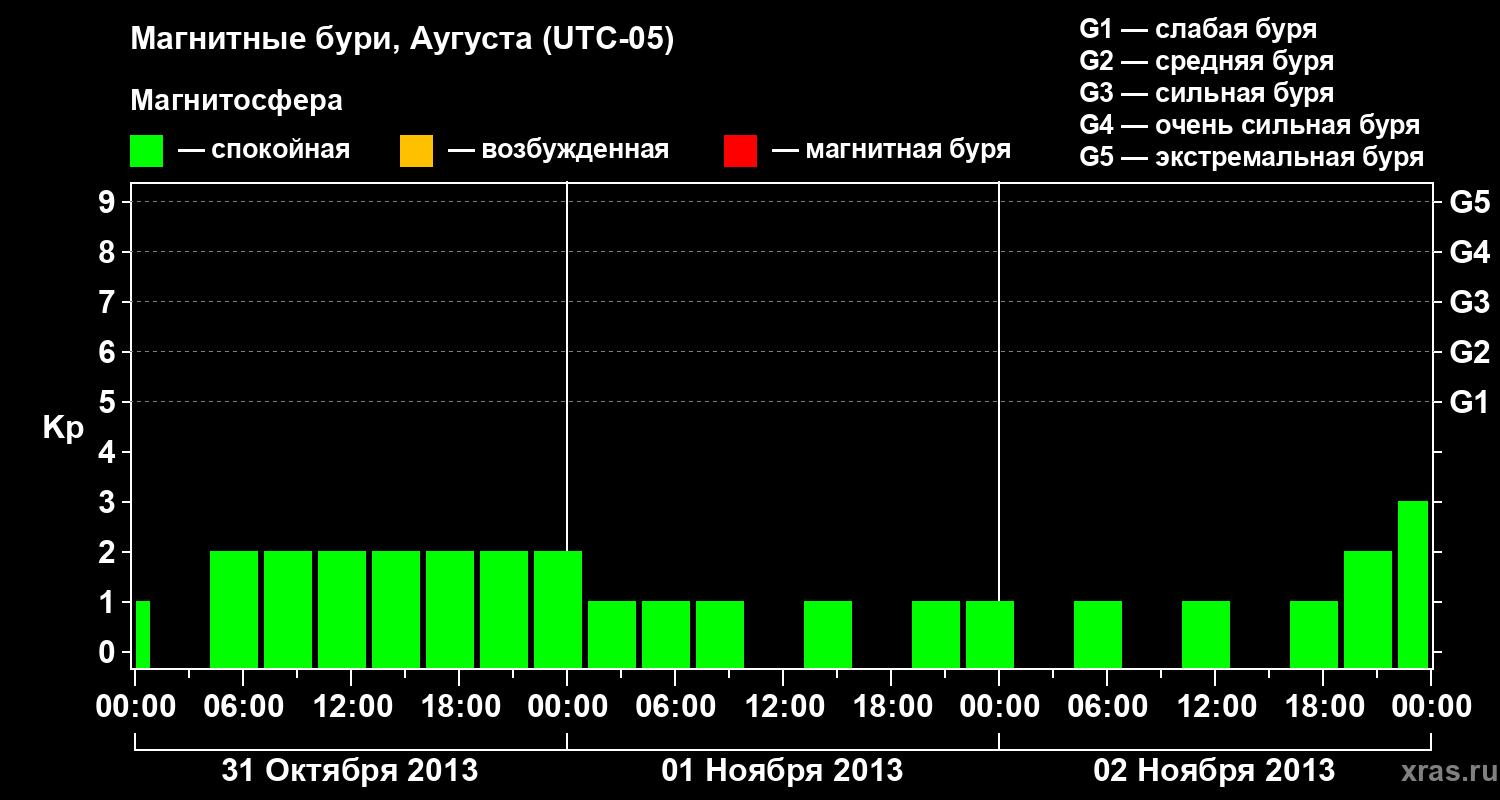Click the '02 Ноября 2013' date label
This screenshot has width=1500, height=800.
[1214, 771]
